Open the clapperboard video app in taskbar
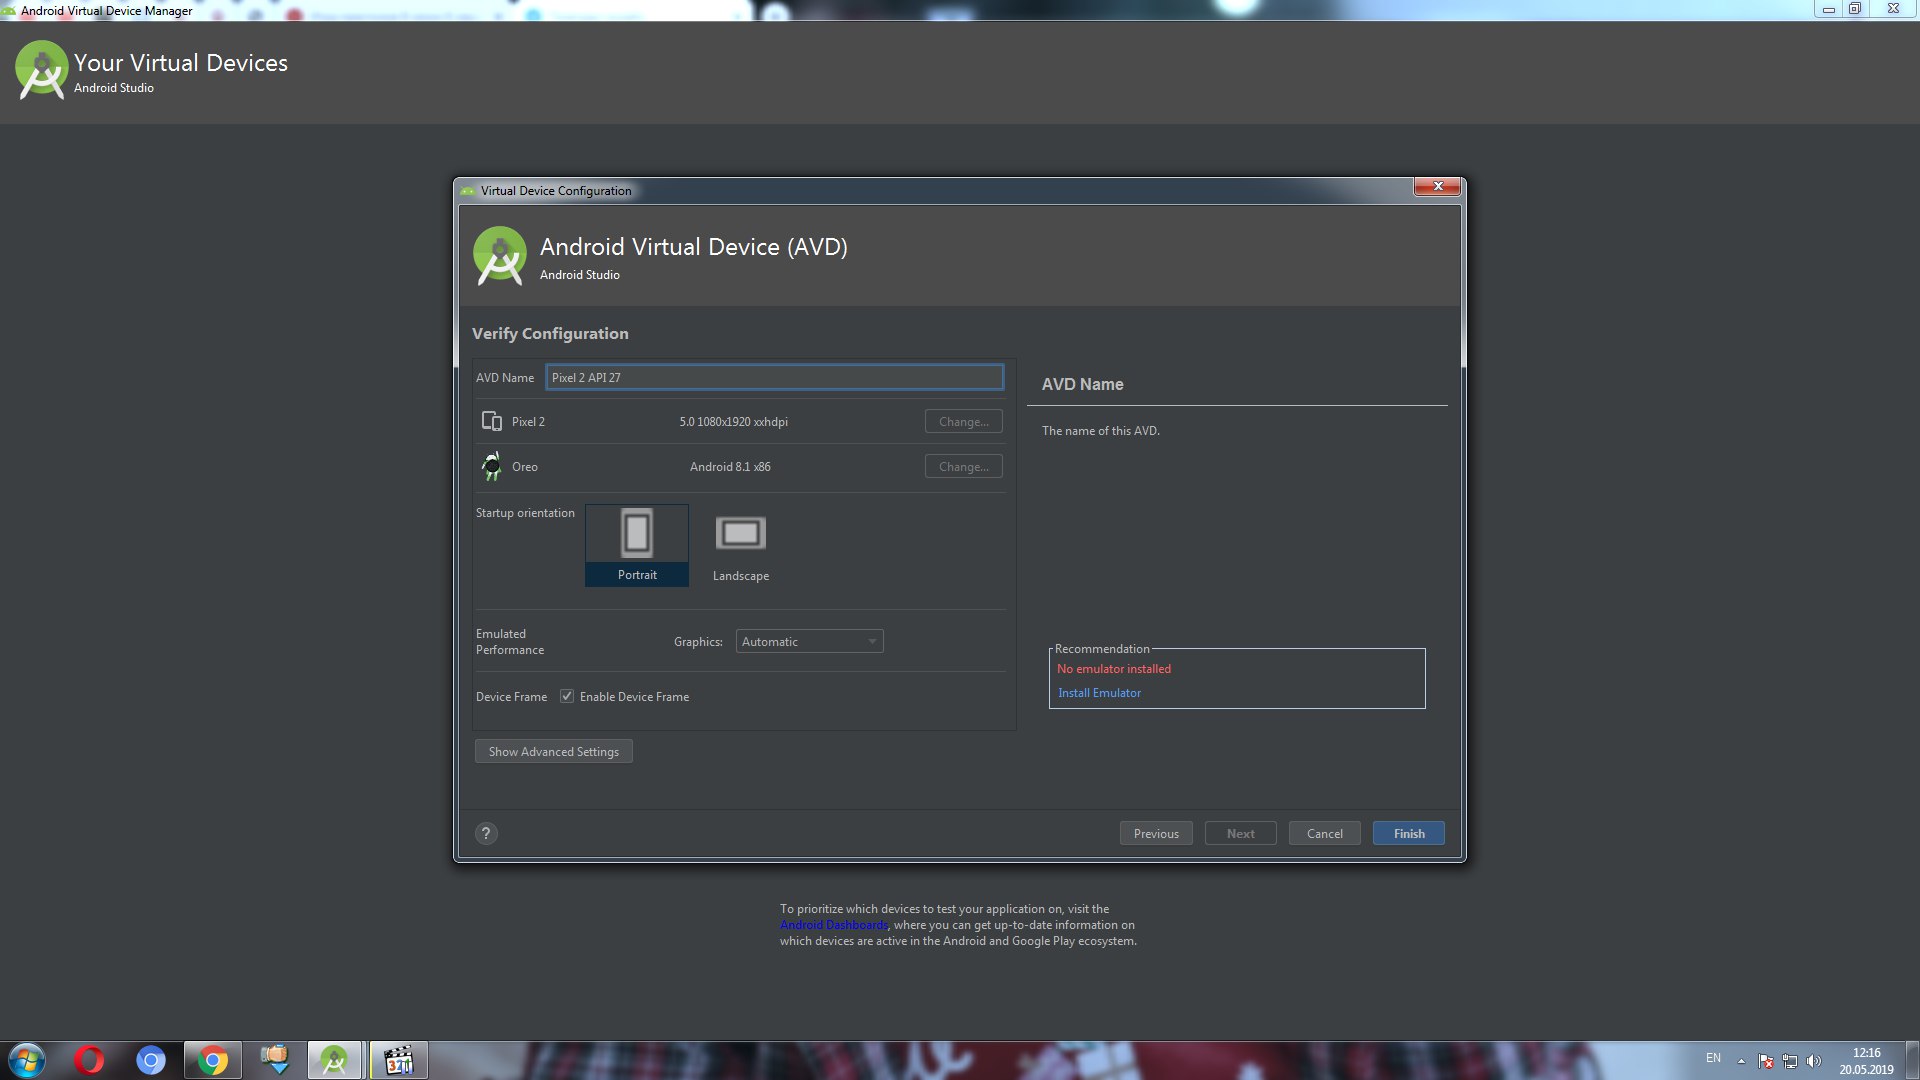The height and width of the screenshot is (1080, 1920). [399, 1060]
